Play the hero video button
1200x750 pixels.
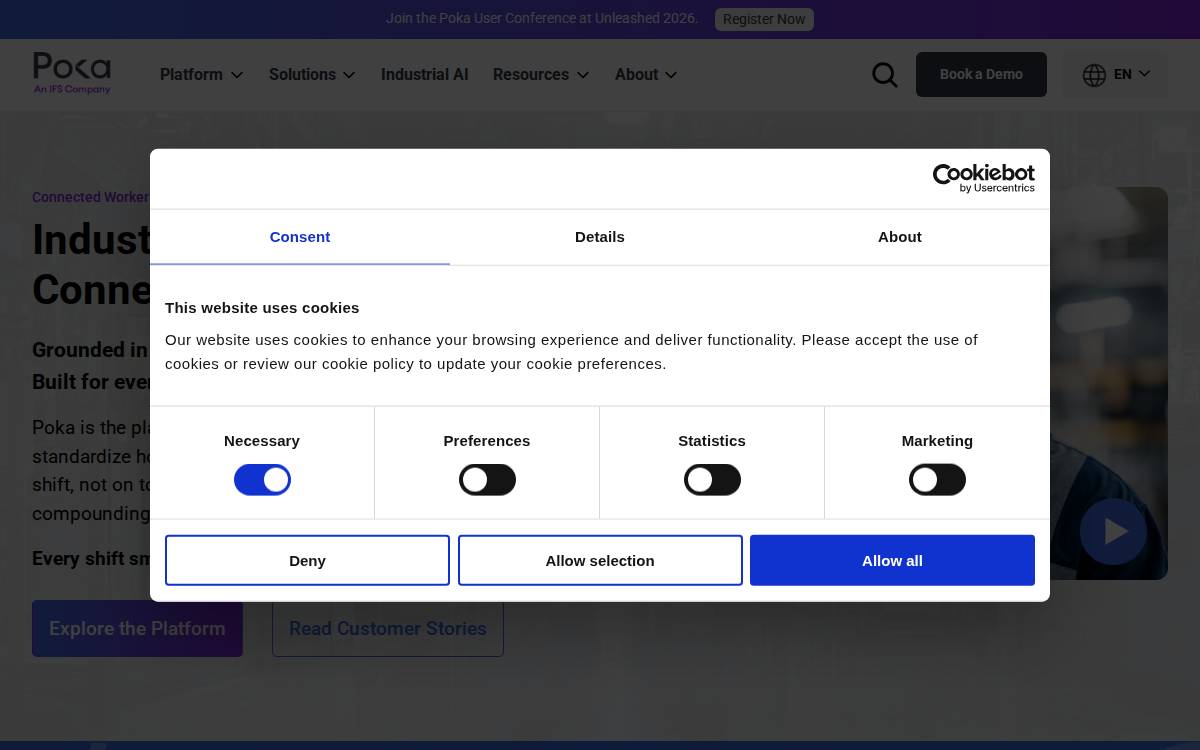[x=1113, y=531]
